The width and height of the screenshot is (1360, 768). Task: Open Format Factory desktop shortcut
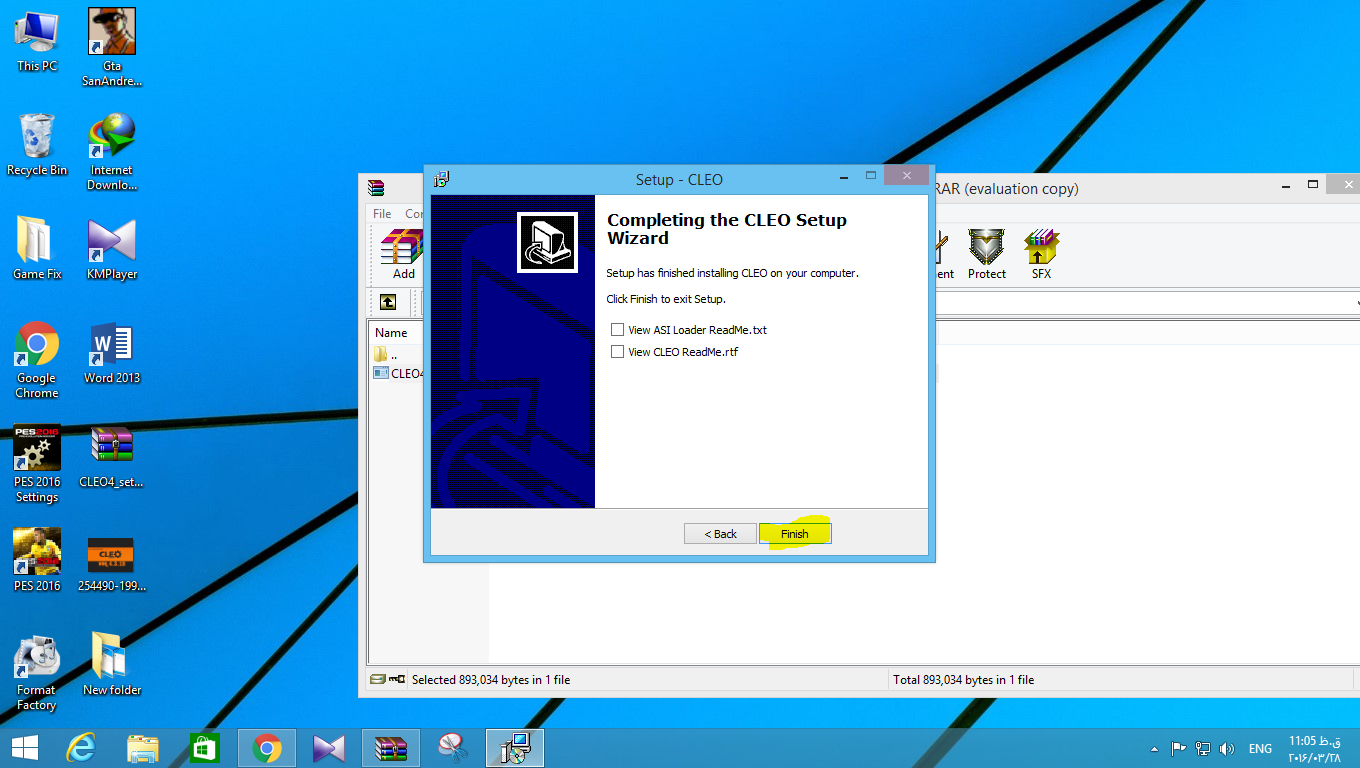[37, 672]
